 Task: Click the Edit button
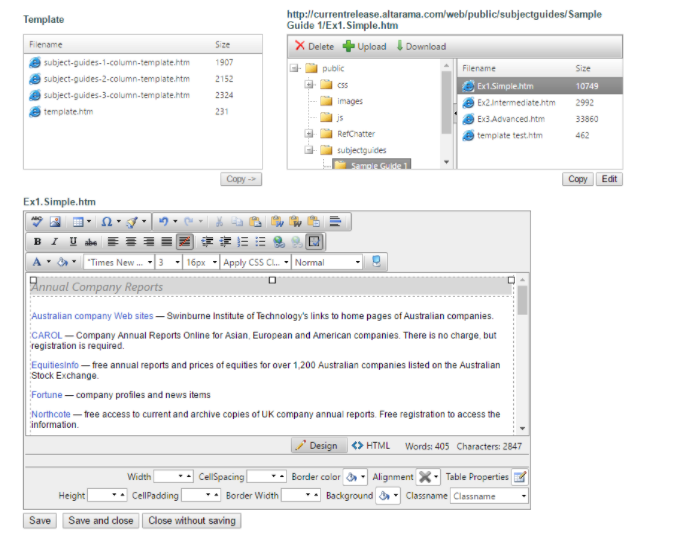(x=609, y=179)
